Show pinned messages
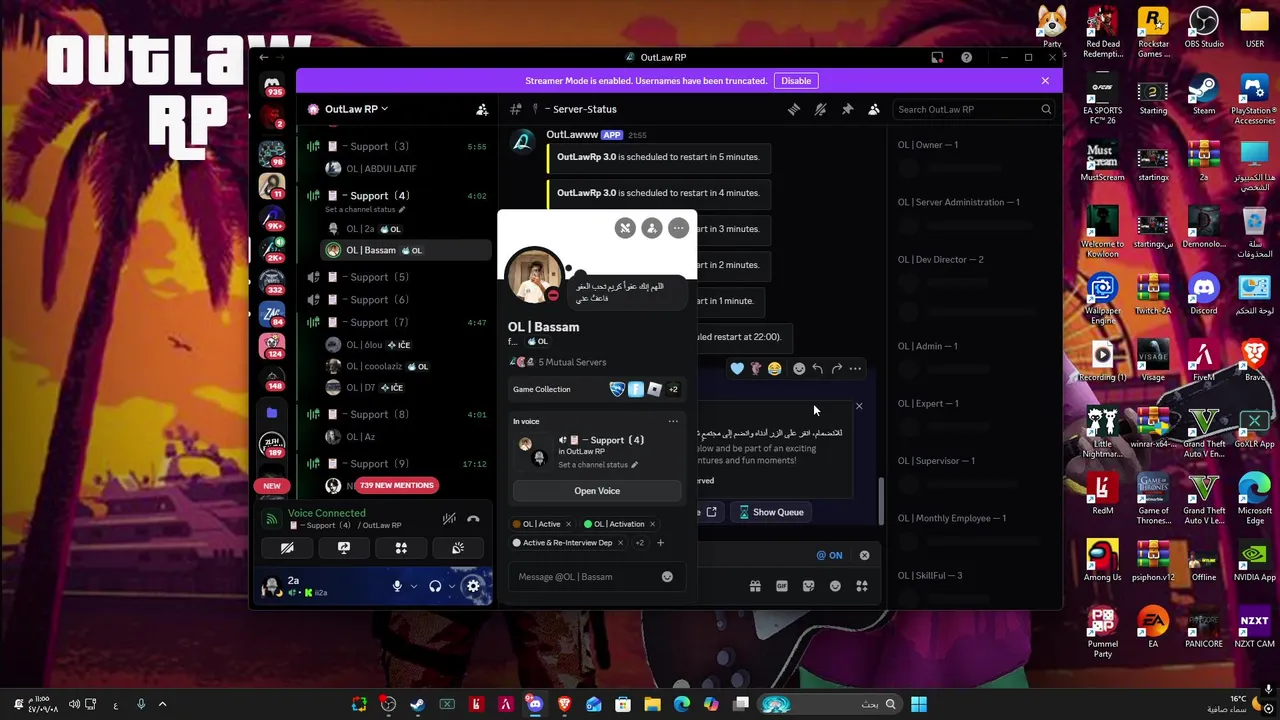 tap(847, 109)
